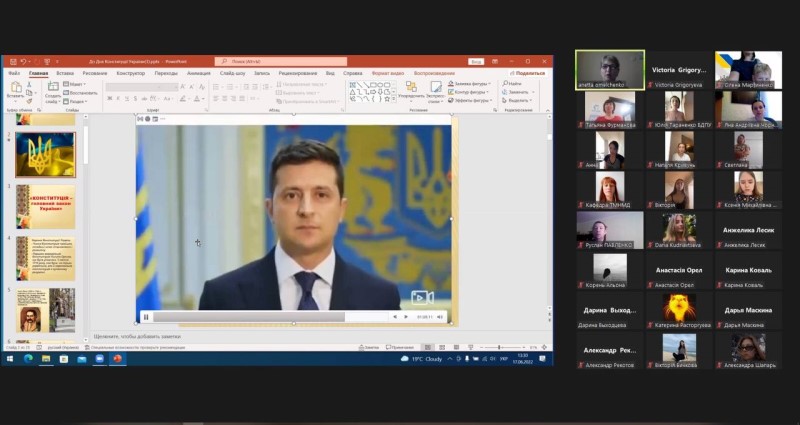
Task: Open File Explorer from the taskbar
Action: [46, 359]
